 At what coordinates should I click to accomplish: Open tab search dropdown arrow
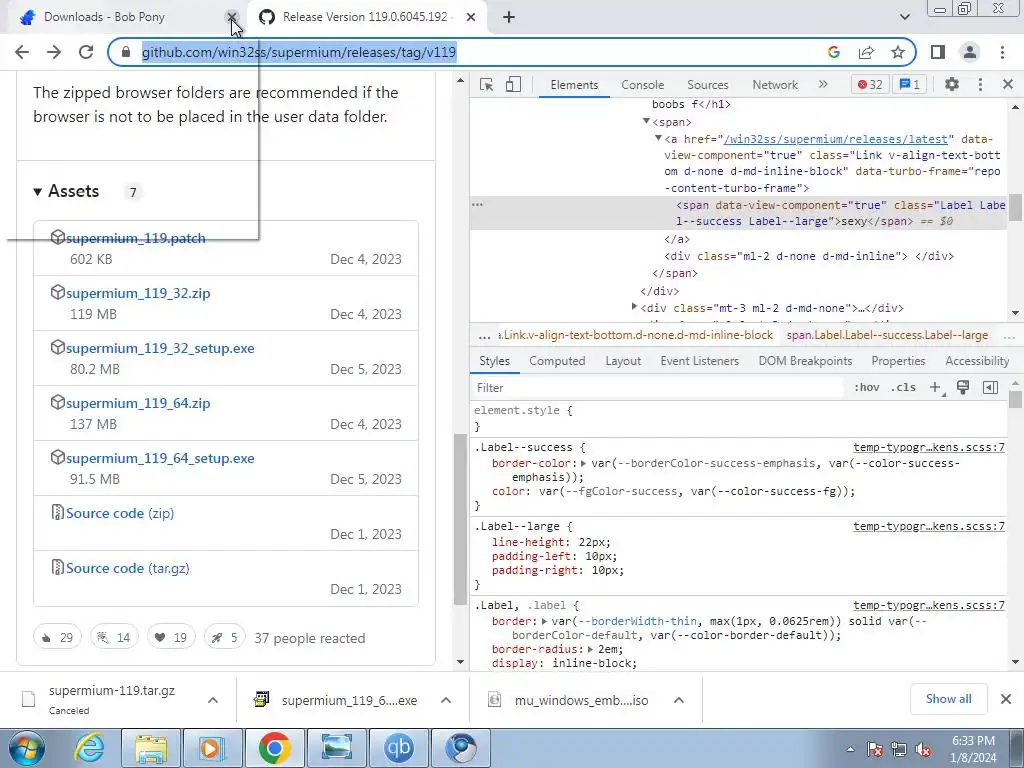pyautogui.click(x=904, y=17)
